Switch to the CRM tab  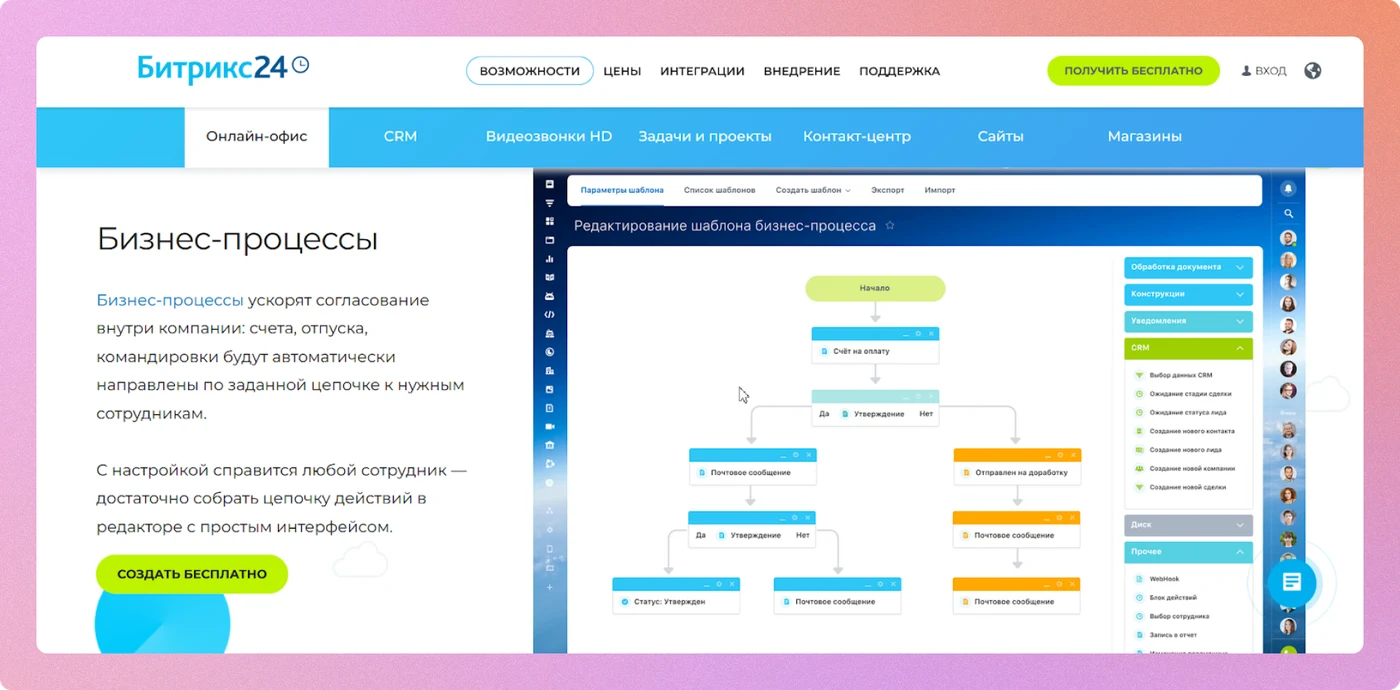click(x=400, y=137)
